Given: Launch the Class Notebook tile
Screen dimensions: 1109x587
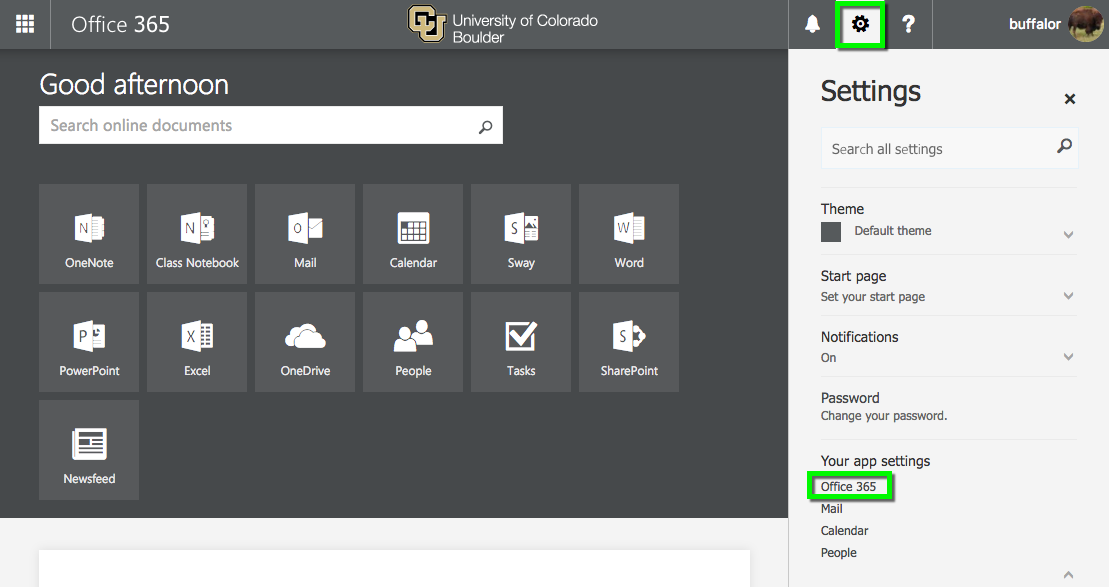Looking at the screenshot, I should click(x=197, y=234).
